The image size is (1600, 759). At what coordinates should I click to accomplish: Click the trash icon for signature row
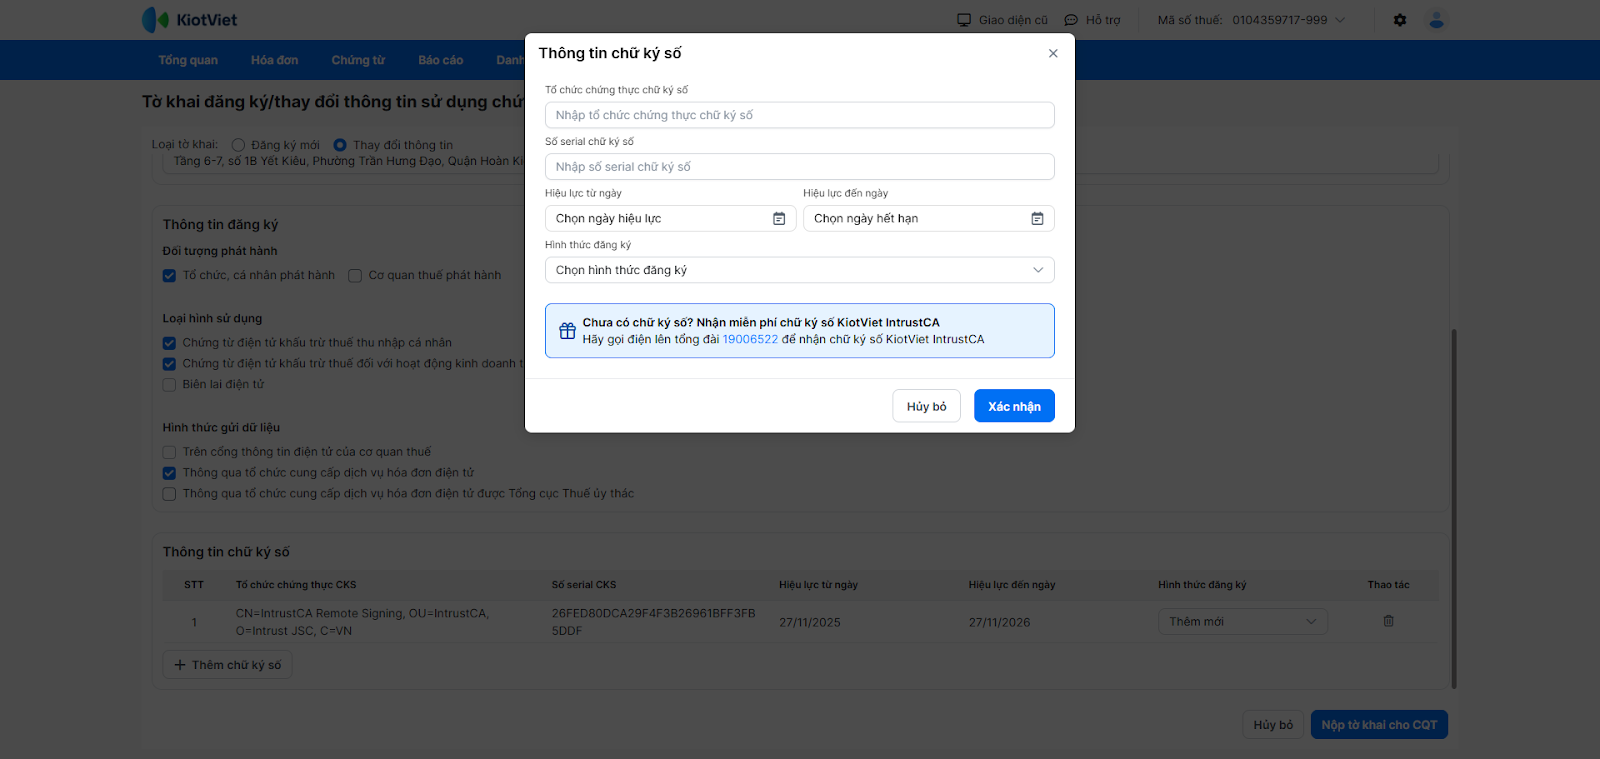point(1388,621)
